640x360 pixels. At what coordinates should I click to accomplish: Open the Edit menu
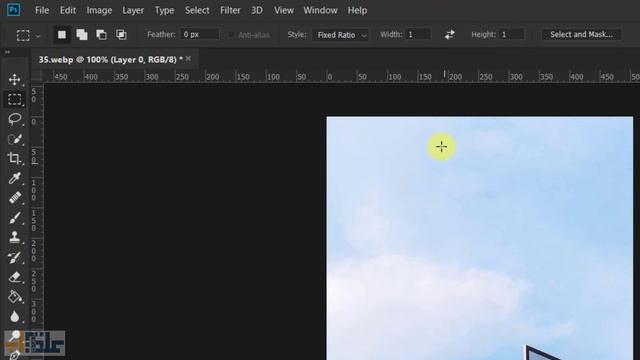(68, 10)
